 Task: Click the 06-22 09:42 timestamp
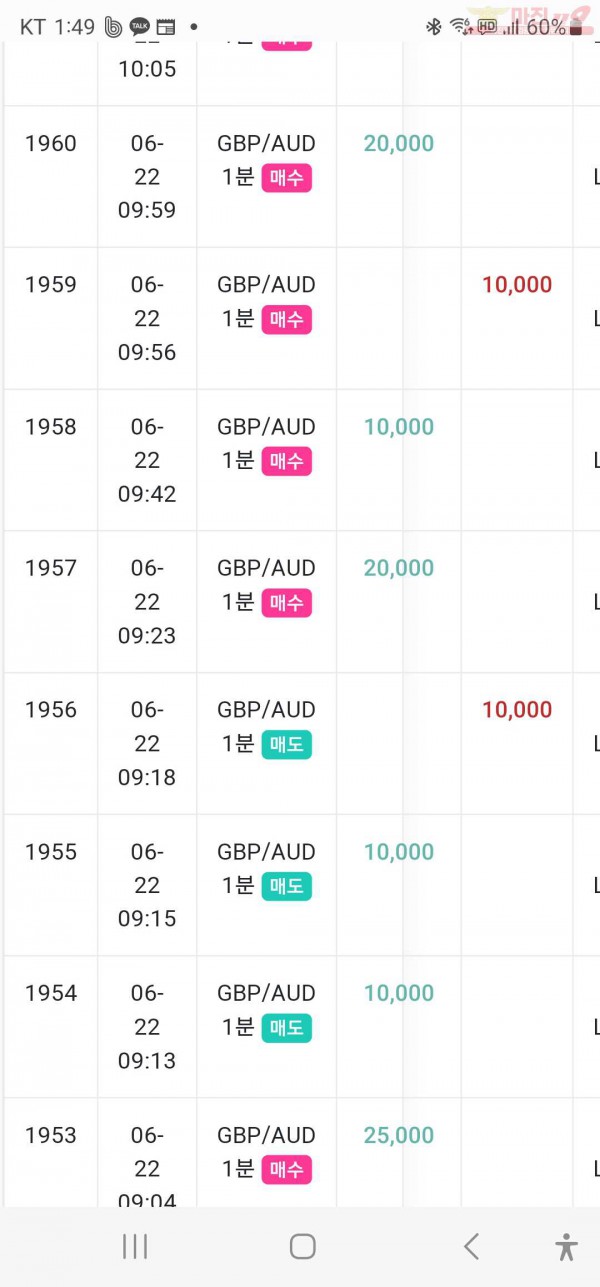147,460
